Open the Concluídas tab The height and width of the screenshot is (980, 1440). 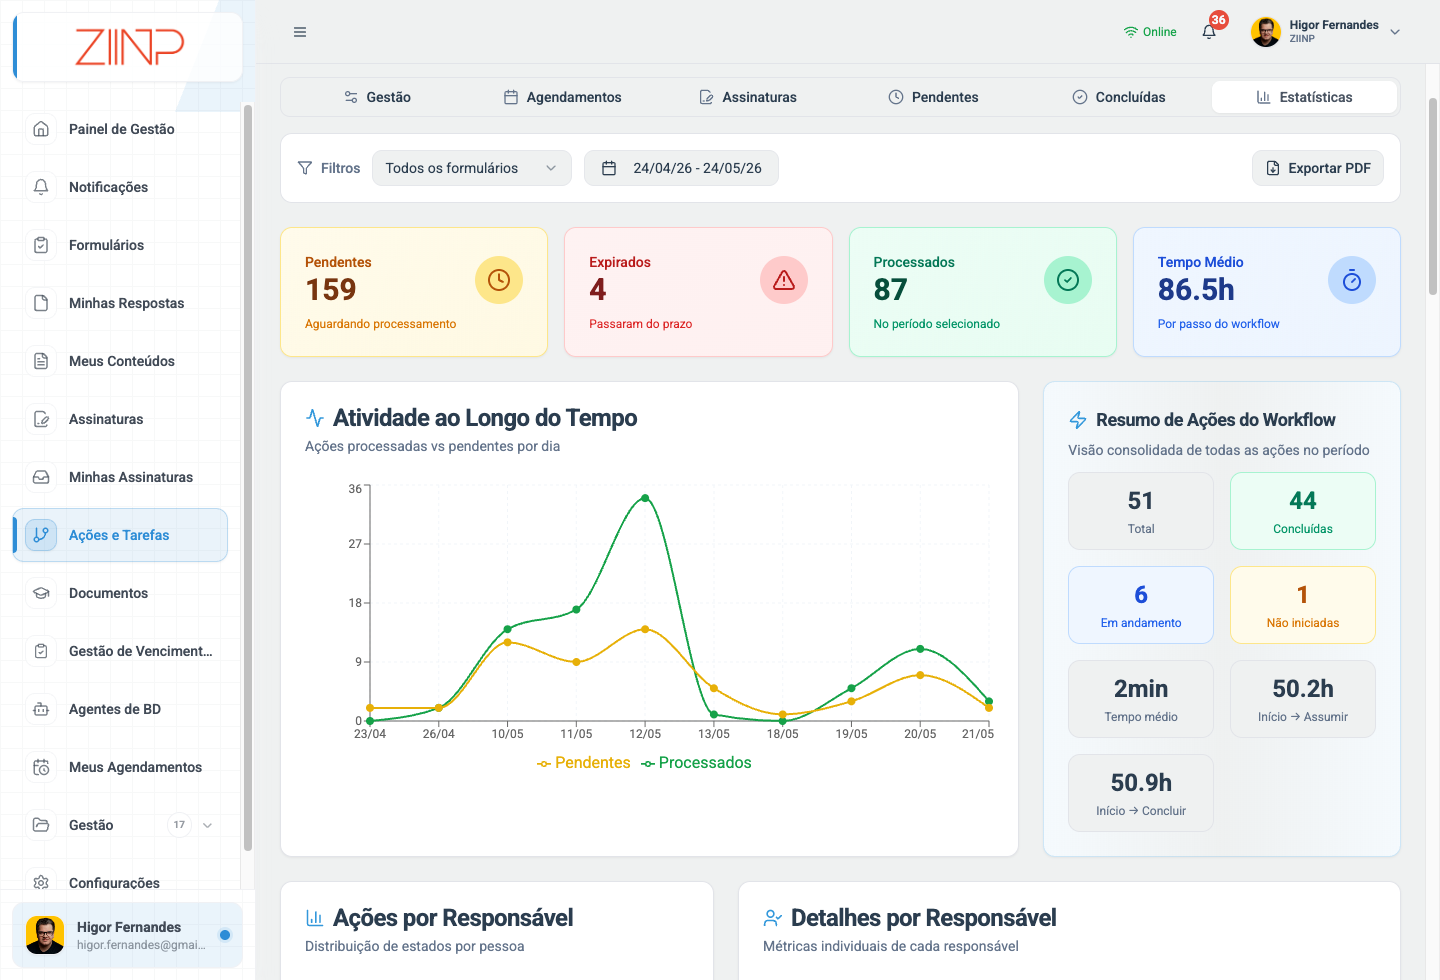click(1118, 97)
